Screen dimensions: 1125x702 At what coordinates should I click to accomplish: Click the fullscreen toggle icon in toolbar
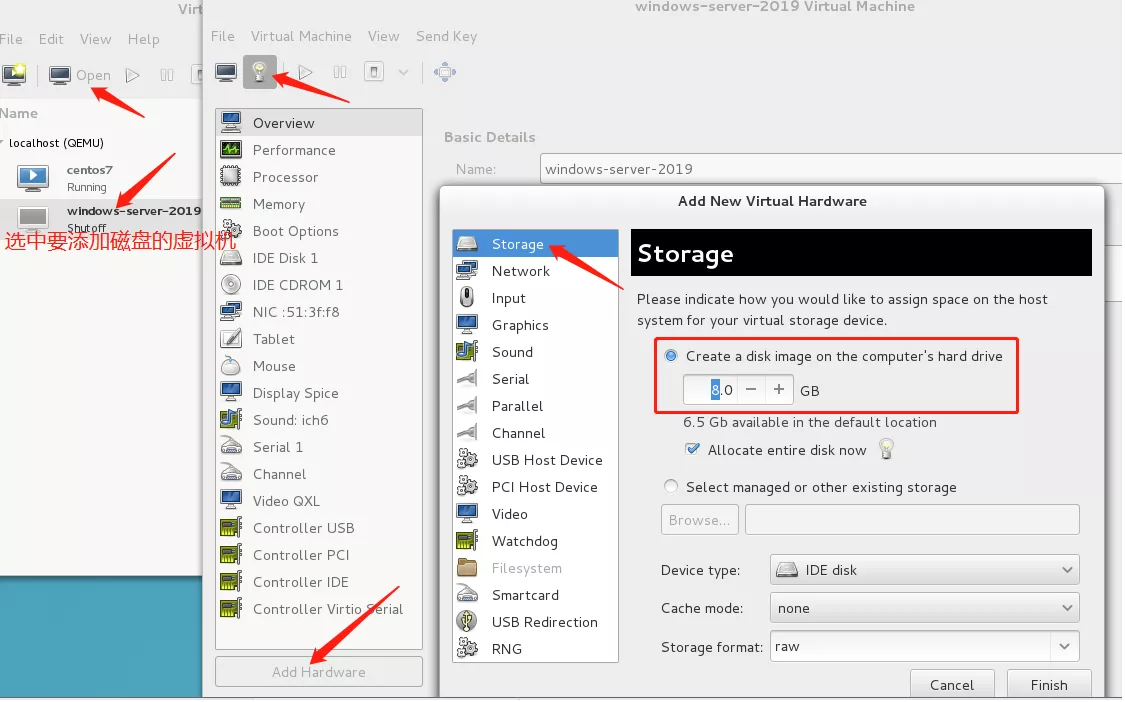445,72
